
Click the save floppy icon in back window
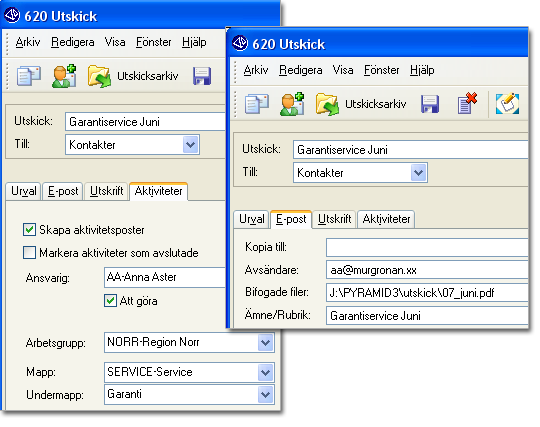coord(202,76)
